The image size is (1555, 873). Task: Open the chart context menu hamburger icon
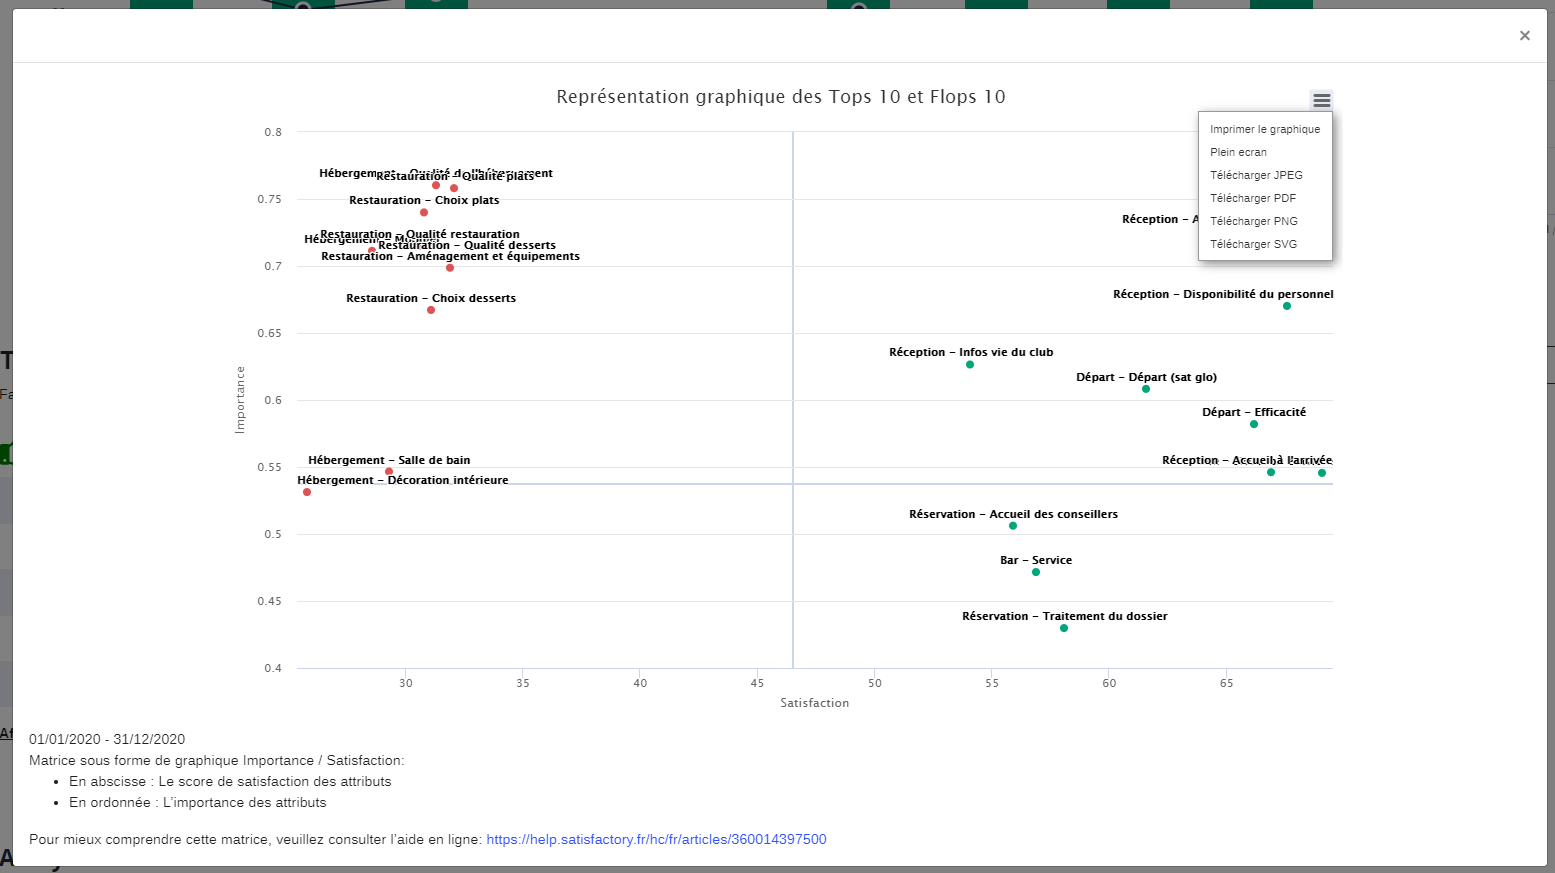click(x=1321, y=100)
